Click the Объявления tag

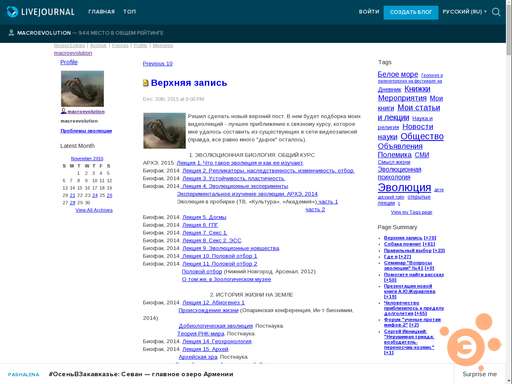click(400, 146)
